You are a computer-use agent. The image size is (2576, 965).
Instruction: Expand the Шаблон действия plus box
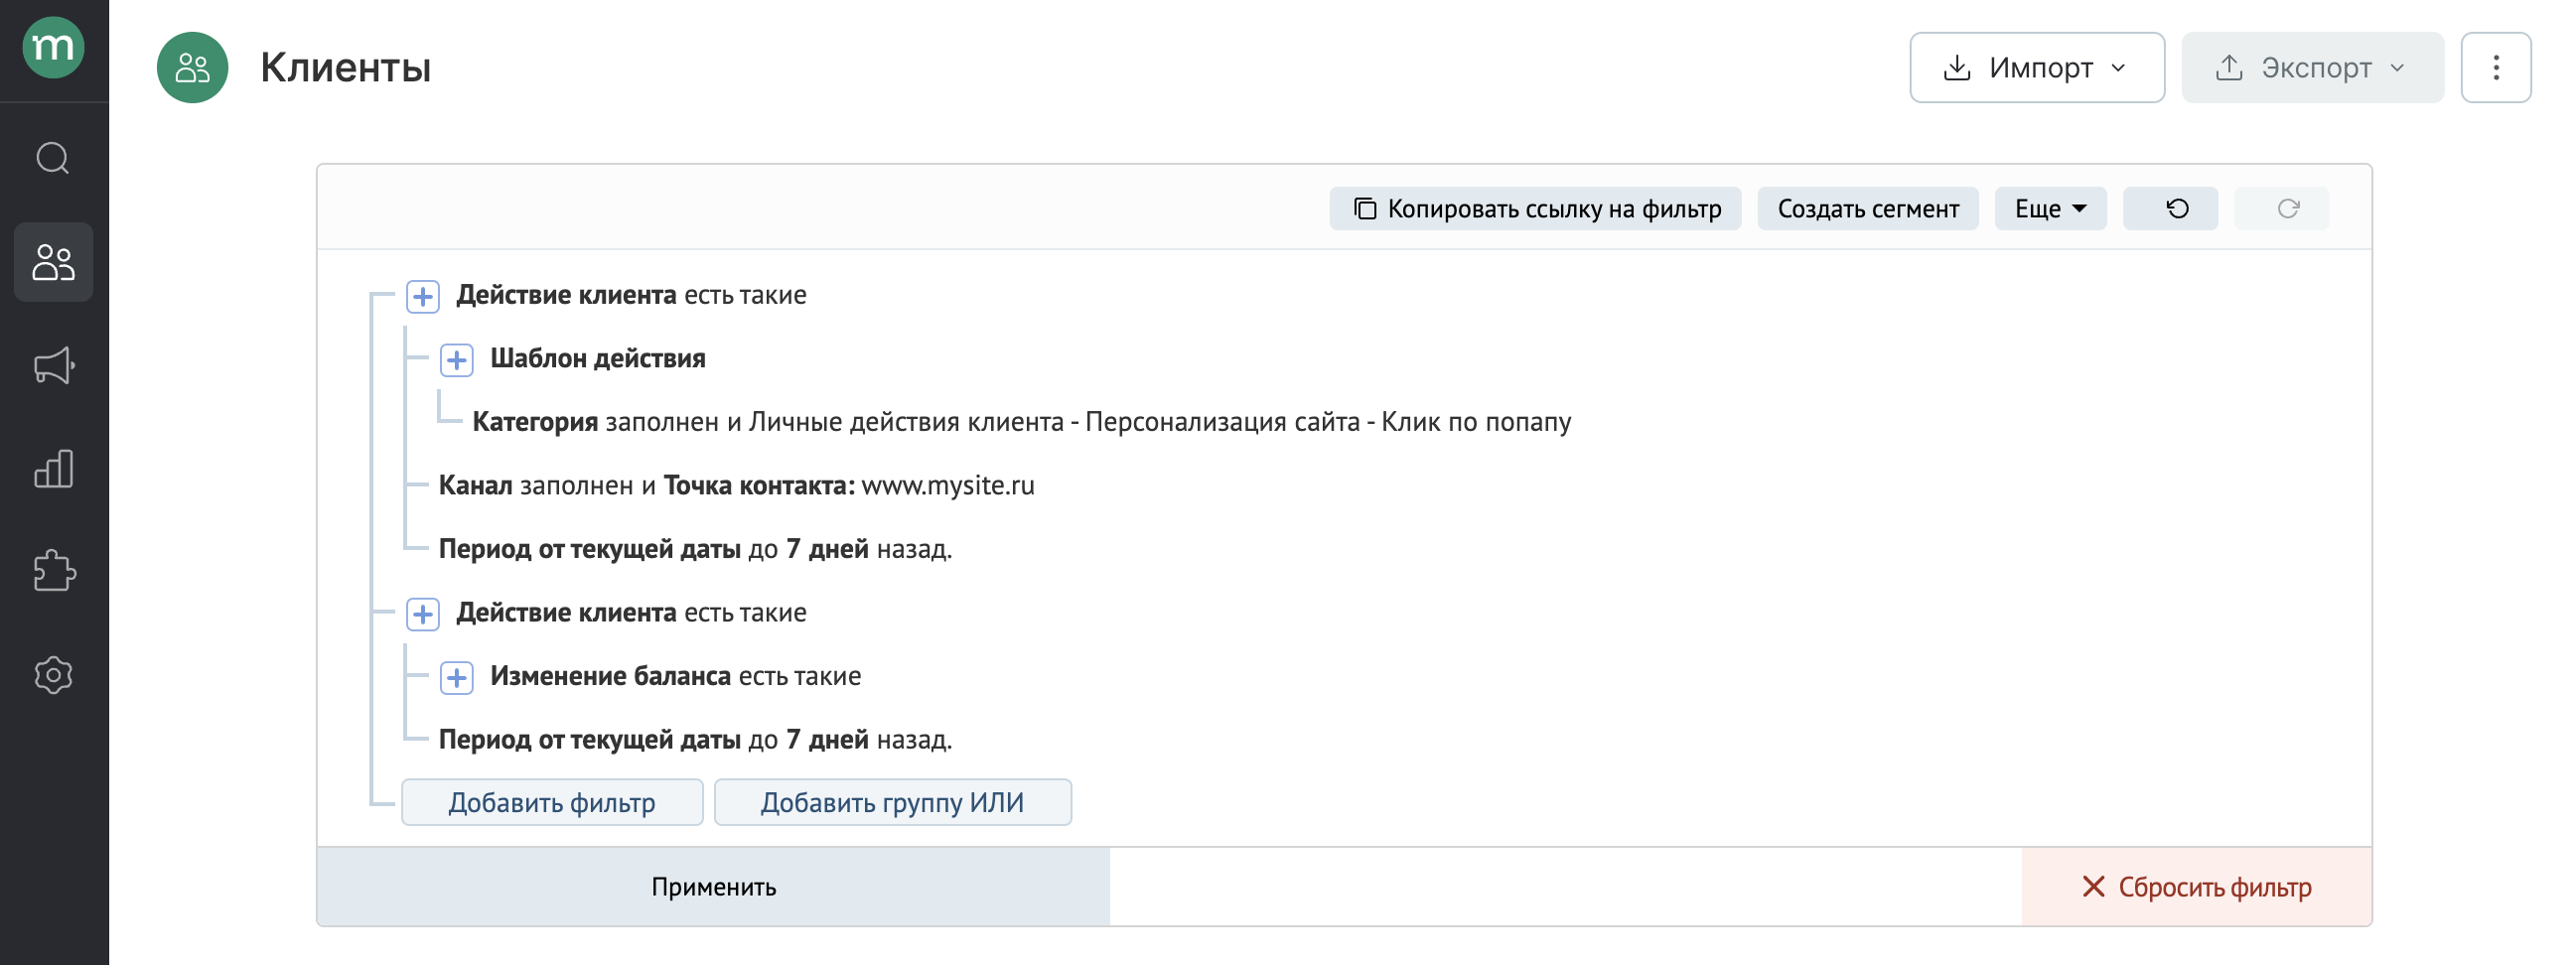[x=457, y=360]
